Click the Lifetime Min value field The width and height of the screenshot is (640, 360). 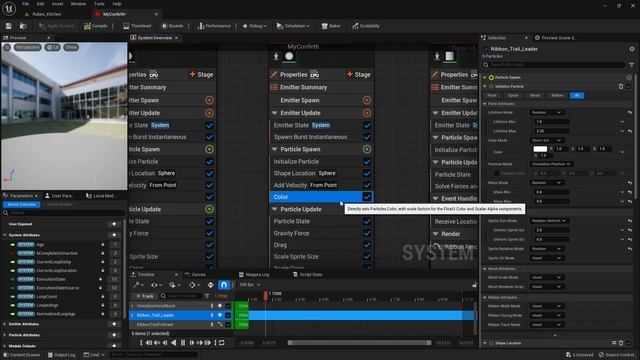coord(551,122)
